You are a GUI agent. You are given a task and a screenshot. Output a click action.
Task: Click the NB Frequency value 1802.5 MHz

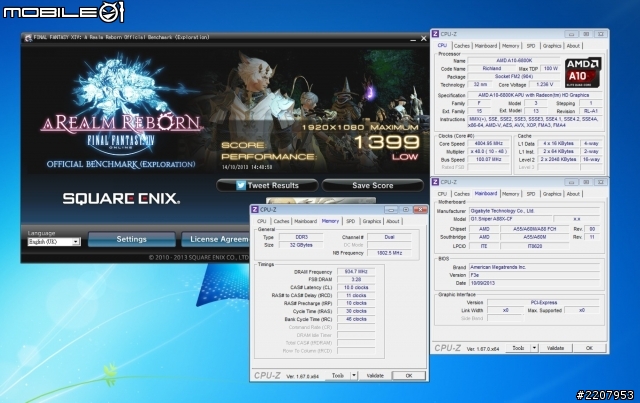[389, 253]
